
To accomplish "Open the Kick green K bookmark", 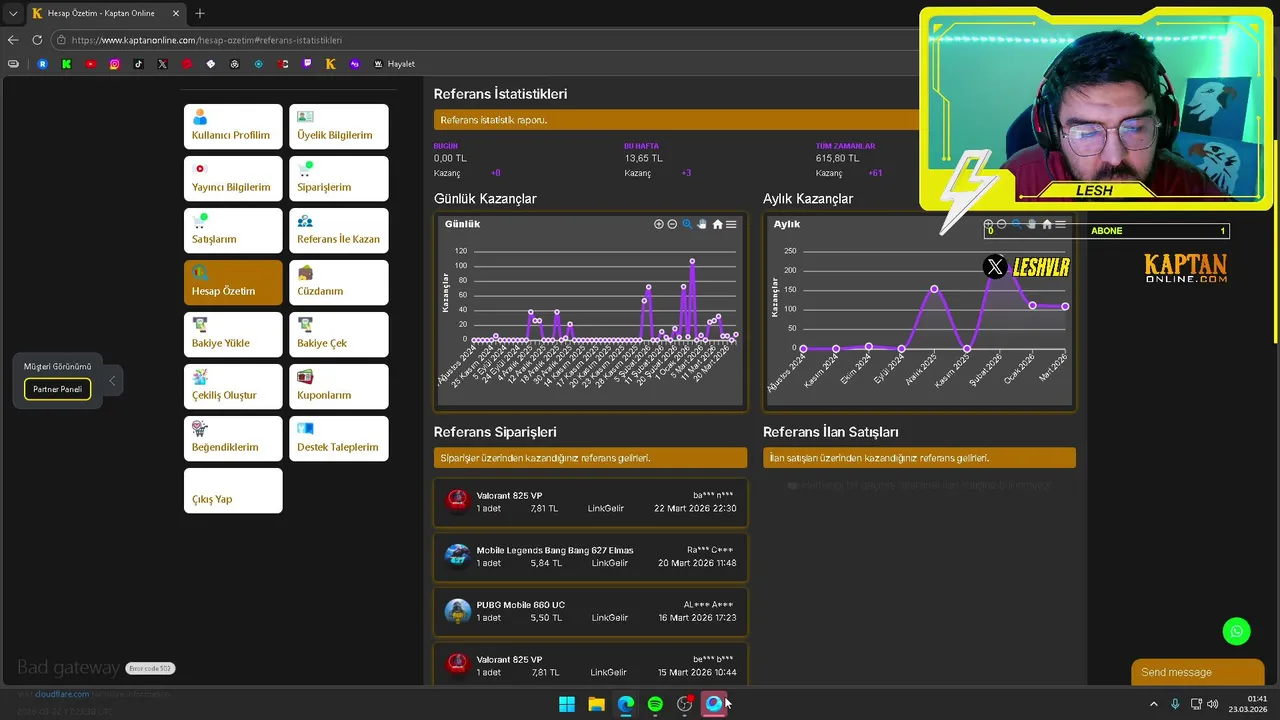I will tap(67, 64).
